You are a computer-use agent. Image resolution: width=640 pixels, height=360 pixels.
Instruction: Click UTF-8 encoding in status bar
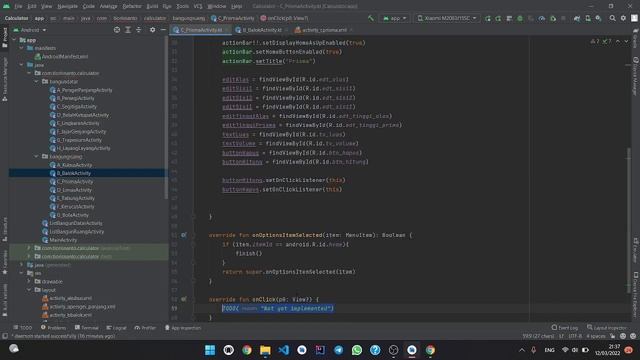click(575, 336)
